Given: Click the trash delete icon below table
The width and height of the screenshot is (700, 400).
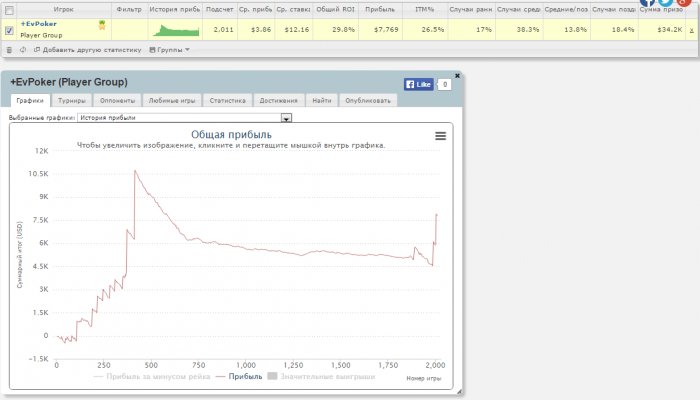Looking at the screenshot, I should click(9, 50).
